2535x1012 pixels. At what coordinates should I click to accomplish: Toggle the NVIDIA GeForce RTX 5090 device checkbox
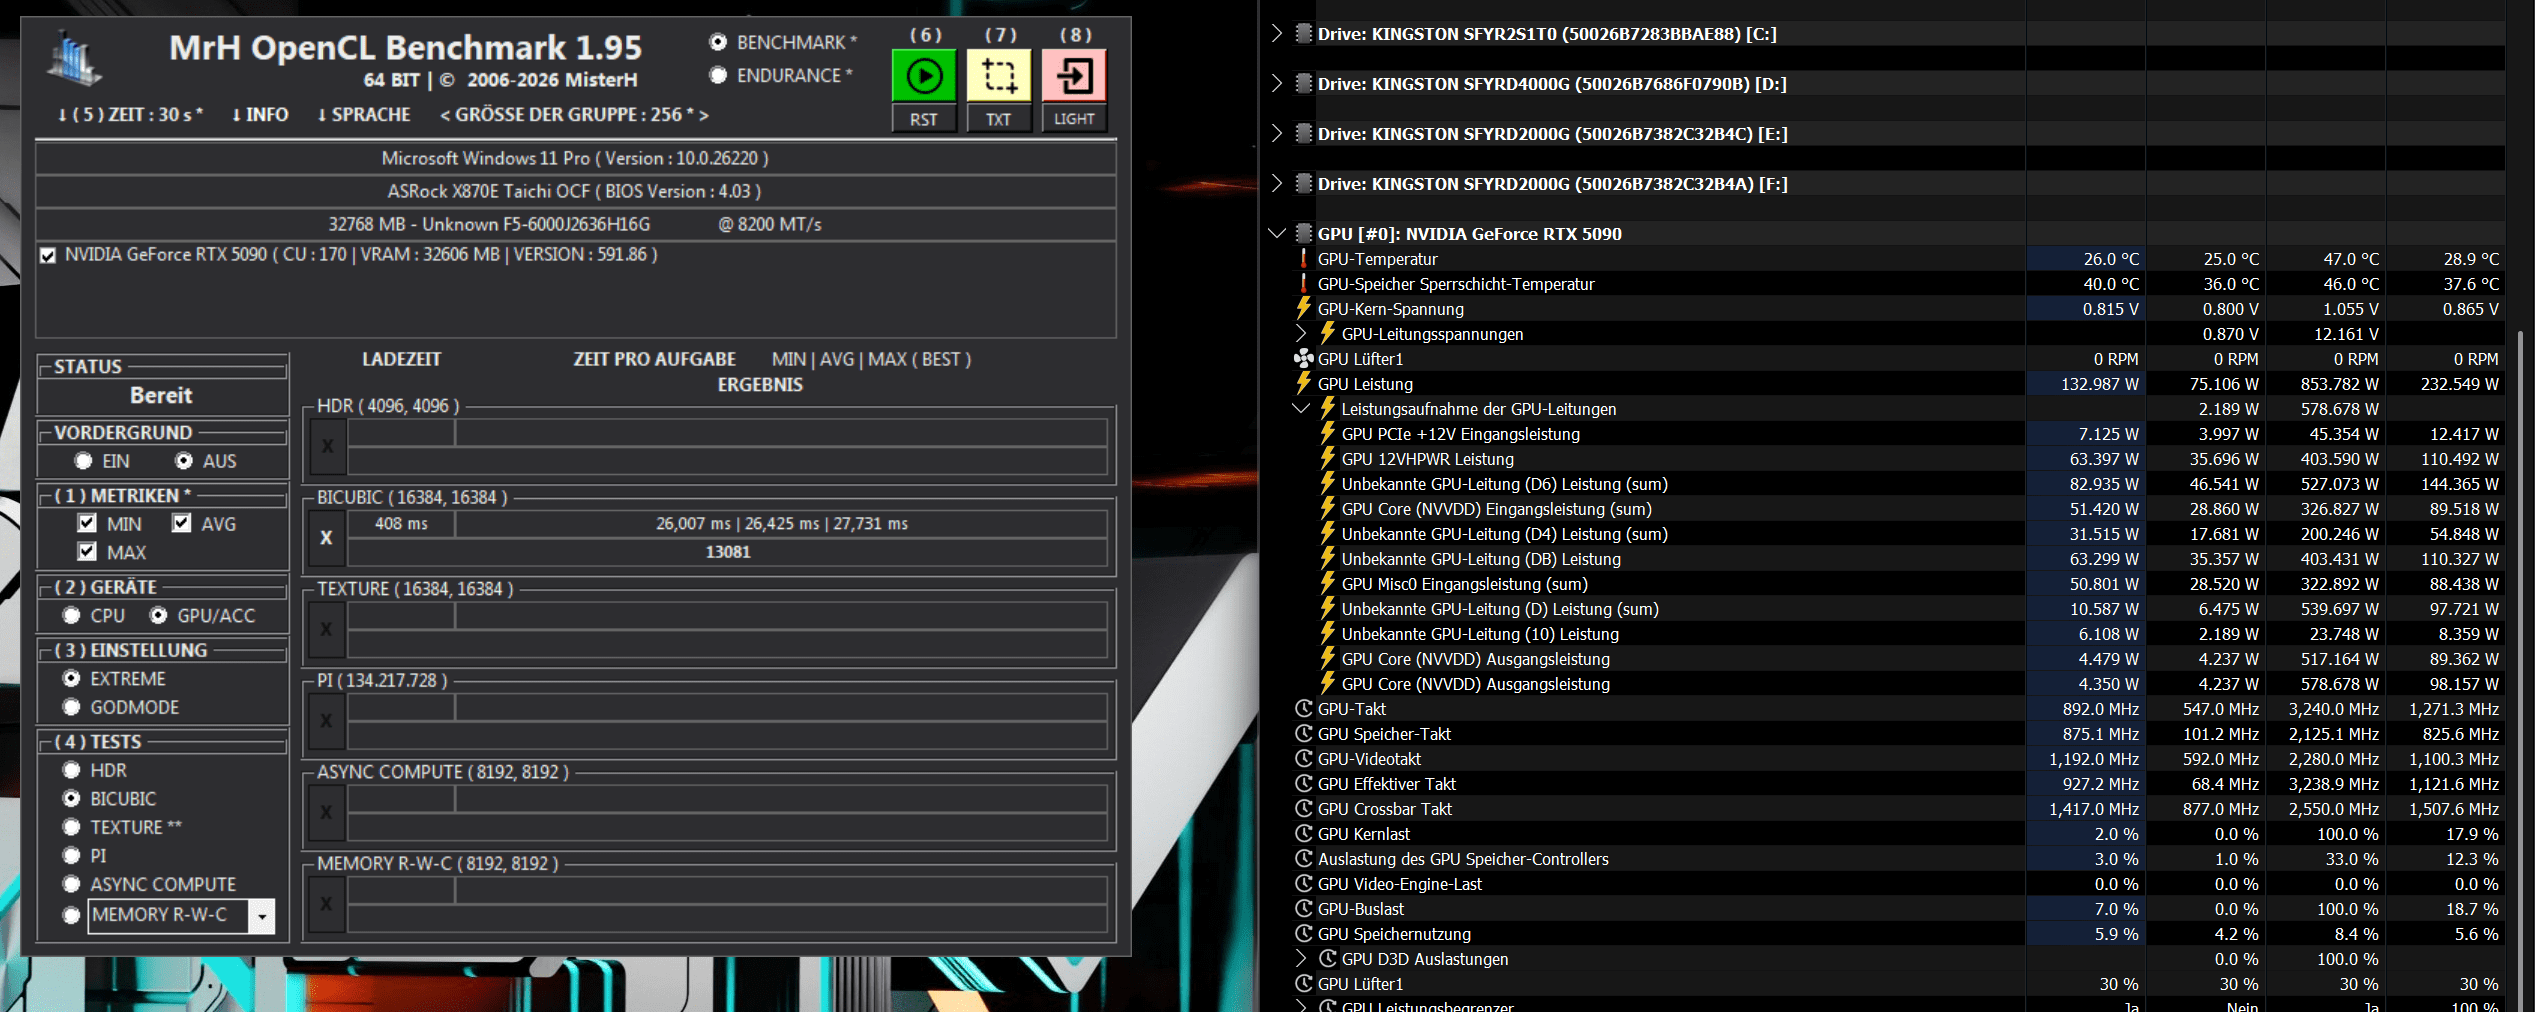48,256
